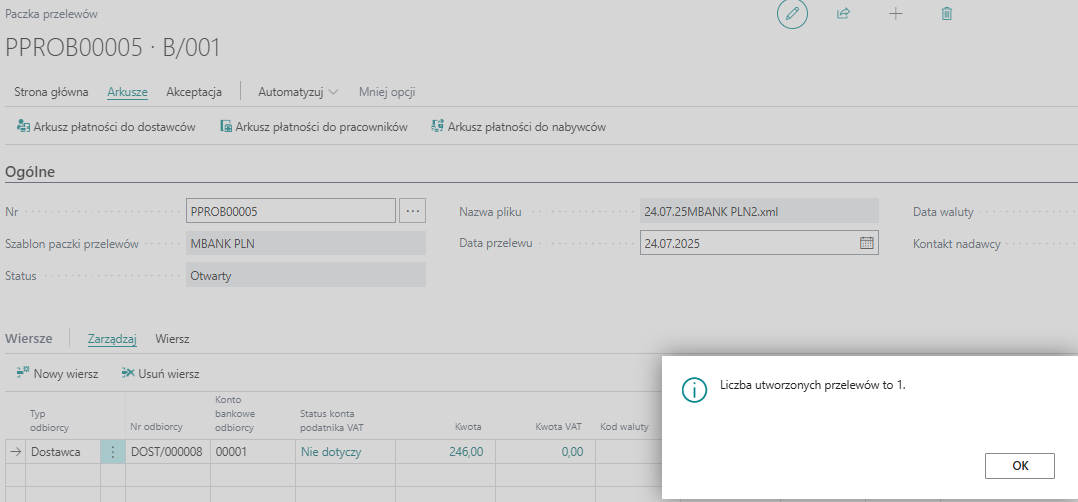Click Nazwa pliku field 24.07.25MBANK PLN2.xml
This screenshot has width=1078, height=502.
click(759, 211)
